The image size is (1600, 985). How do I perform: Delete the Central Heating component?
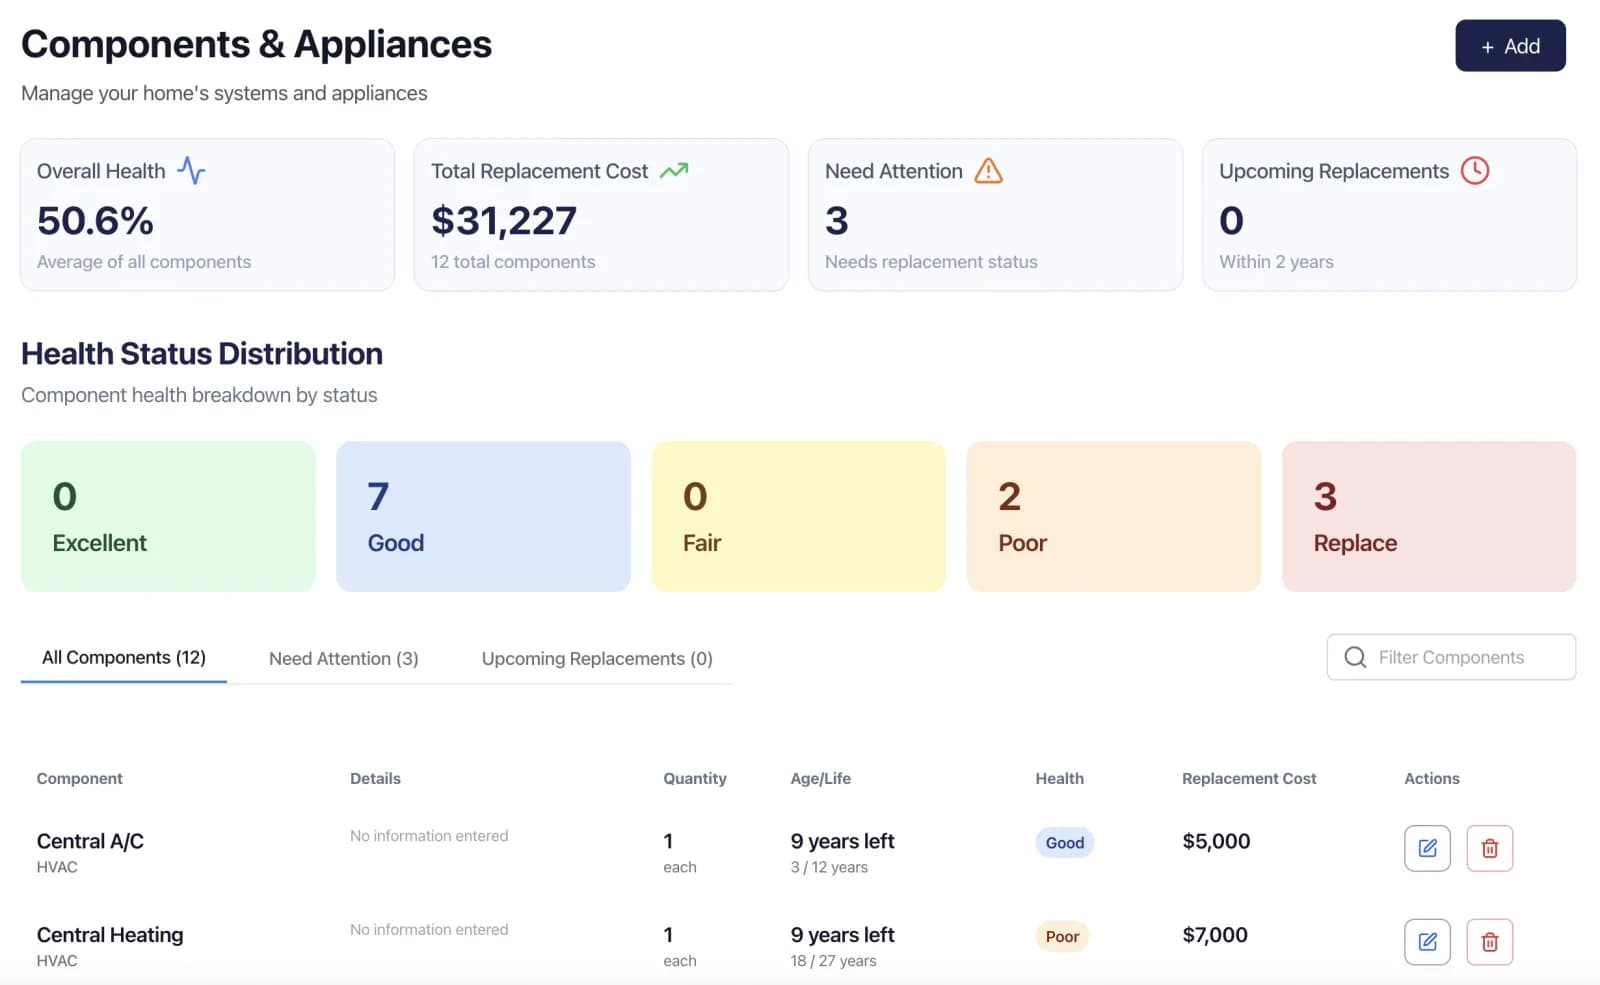[1489, 942]
